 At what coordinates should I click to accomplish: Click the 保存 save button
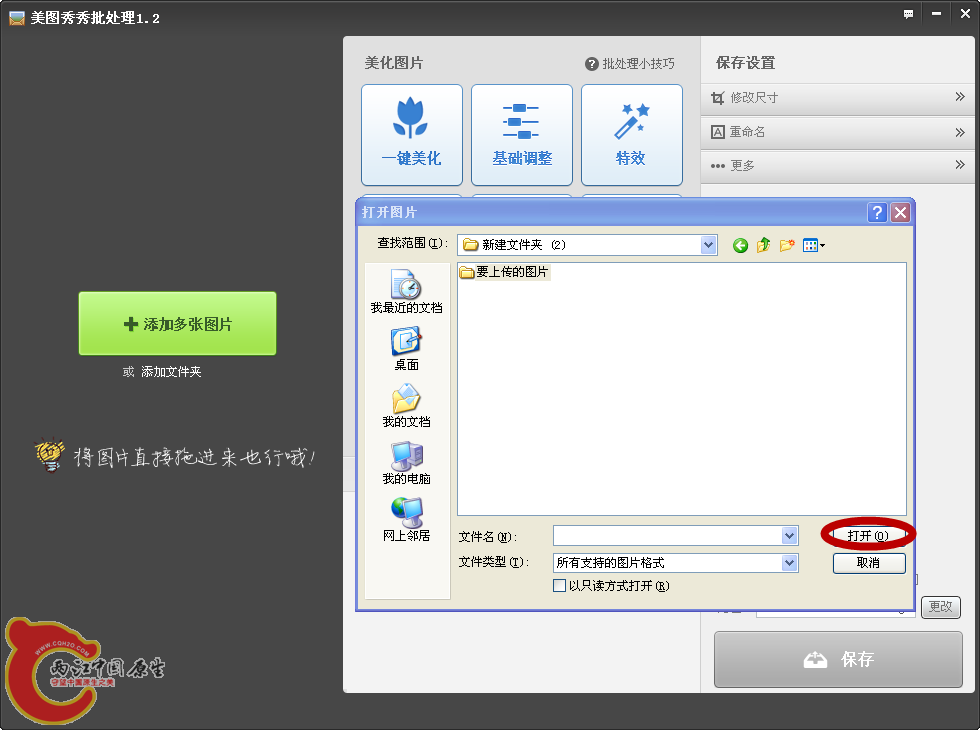click(838, 659)
